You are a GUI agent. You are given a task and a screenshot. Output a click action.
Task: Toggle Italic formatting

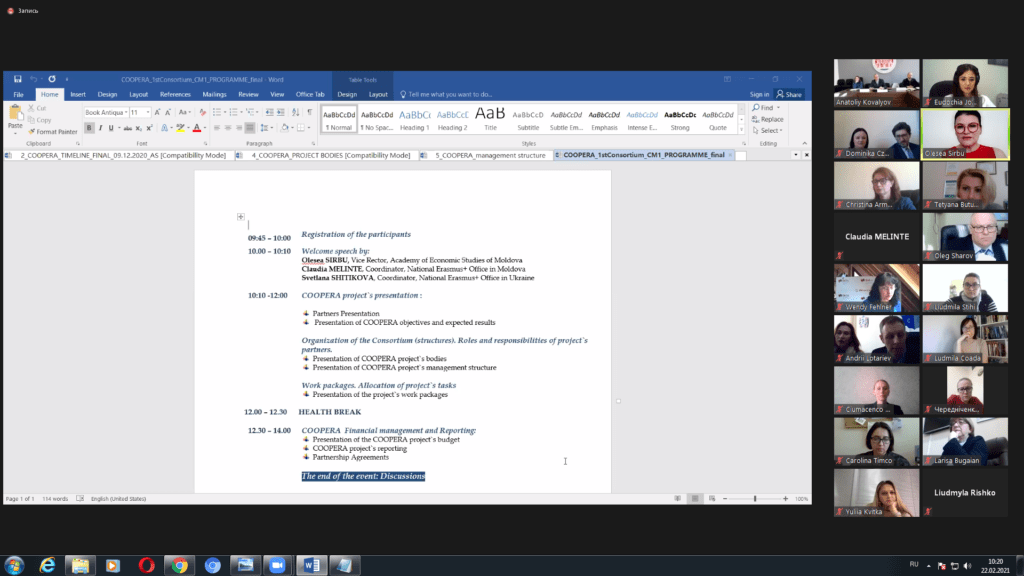pyautogui.click(x=100, y=128)
